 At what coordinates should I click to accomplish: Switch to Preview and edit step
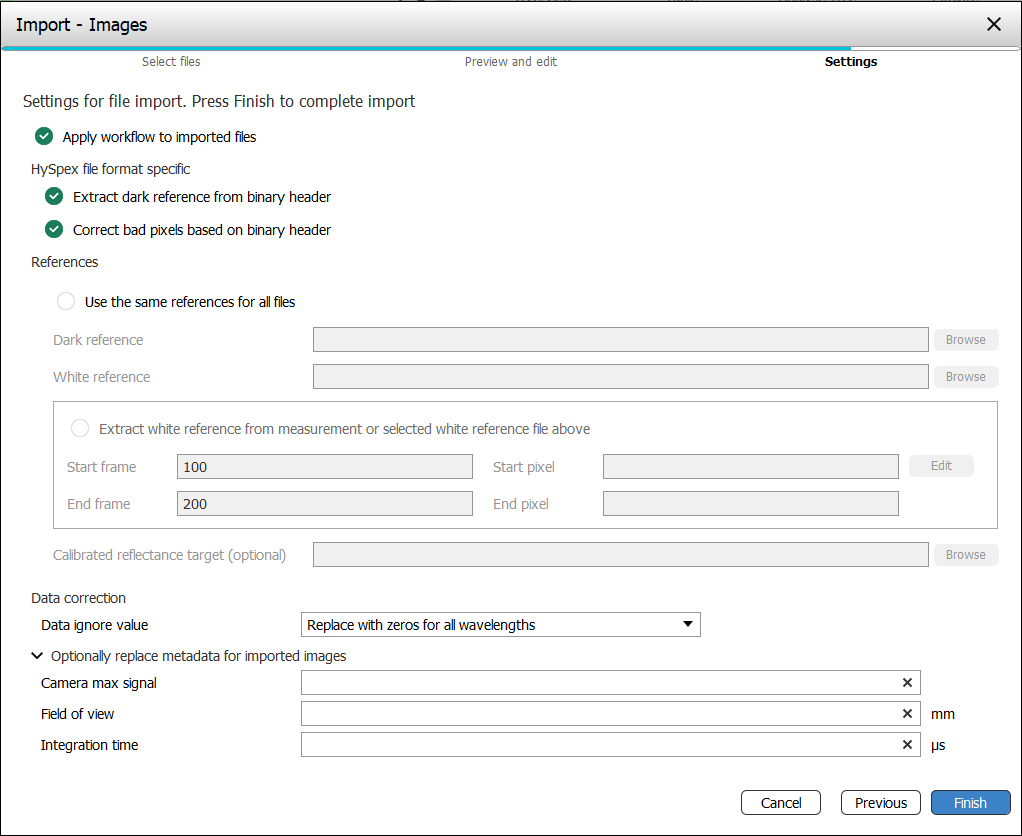point(510,62)
